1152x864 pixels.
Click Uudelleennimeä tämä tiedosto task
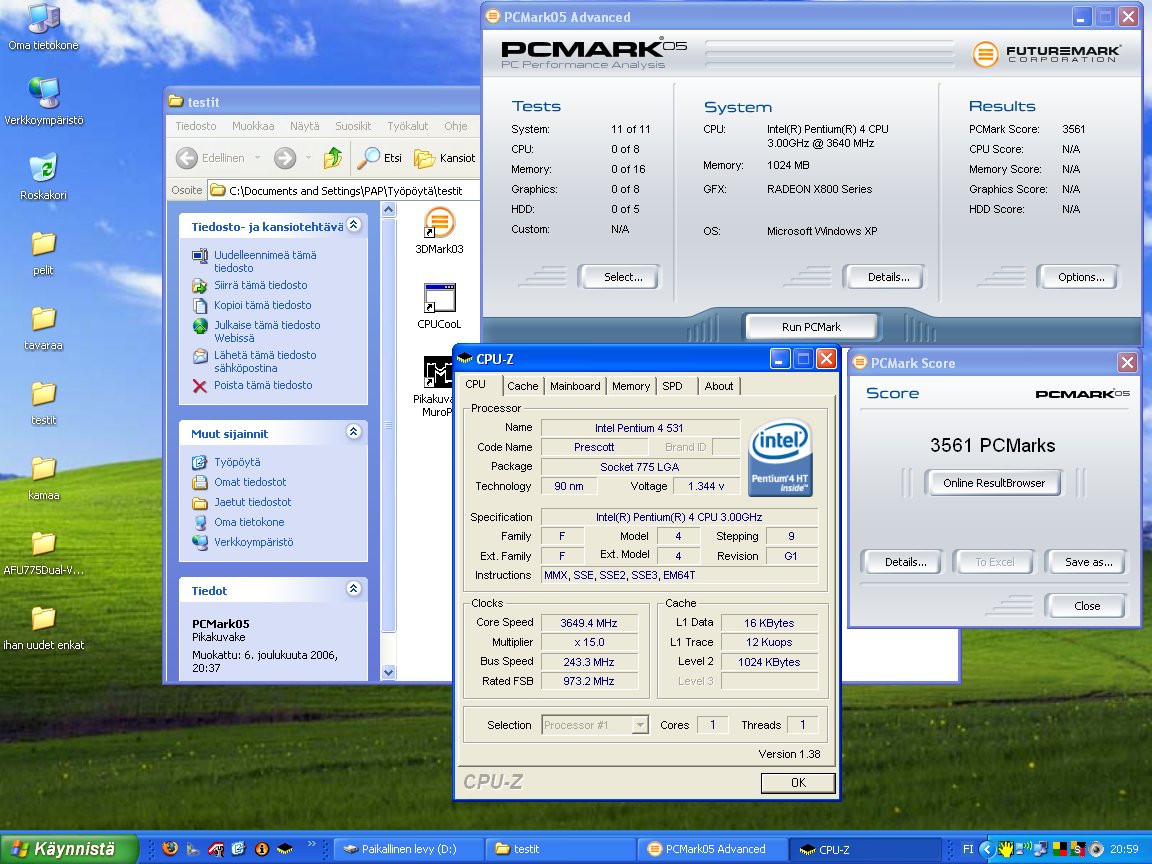264,262
